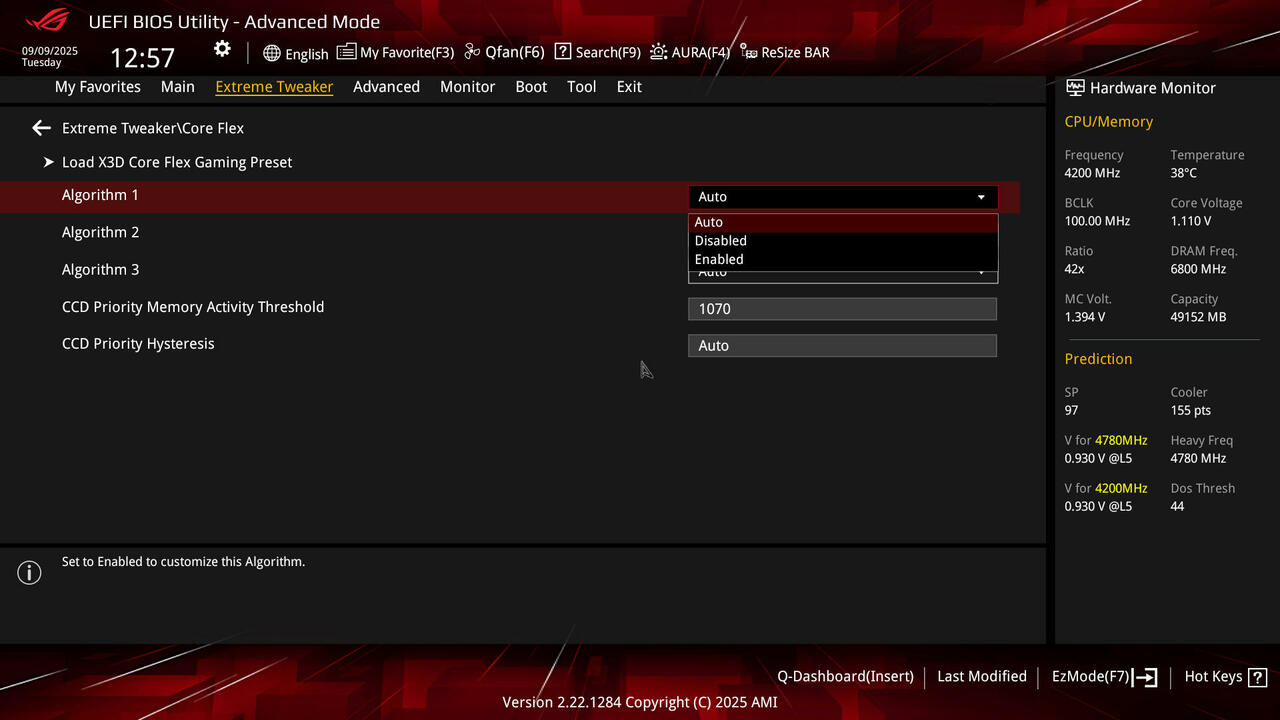
Task: Open the Main tab
Action: tap(178, 87)
